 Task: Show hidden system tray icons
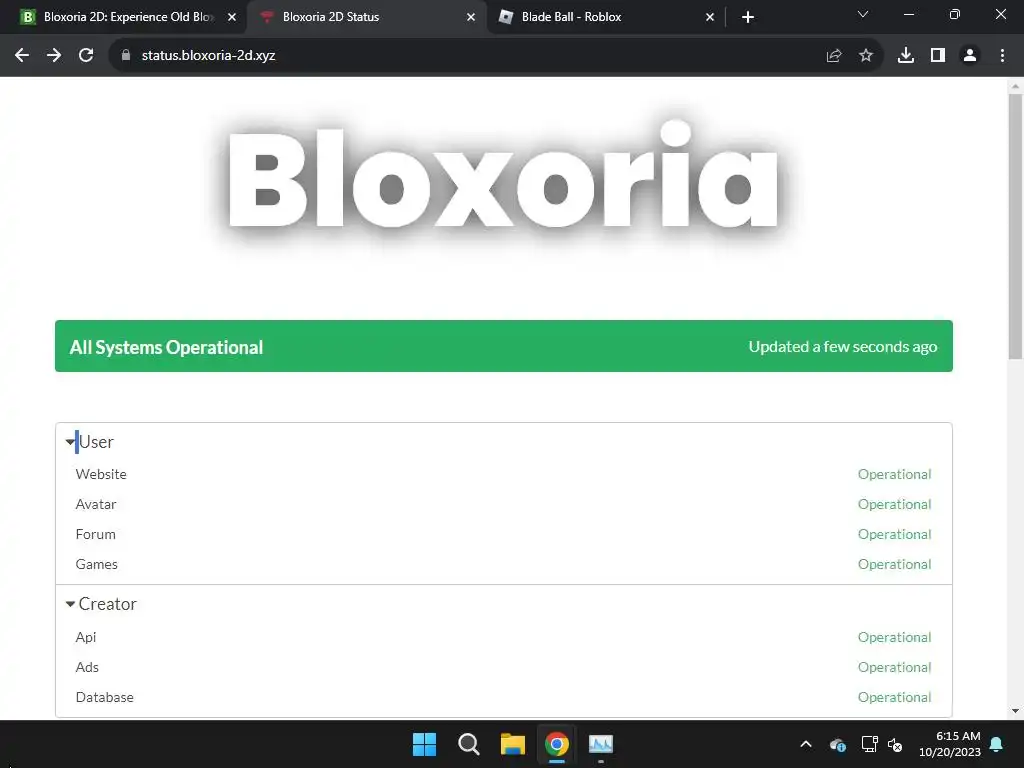(x=806, y=744)
